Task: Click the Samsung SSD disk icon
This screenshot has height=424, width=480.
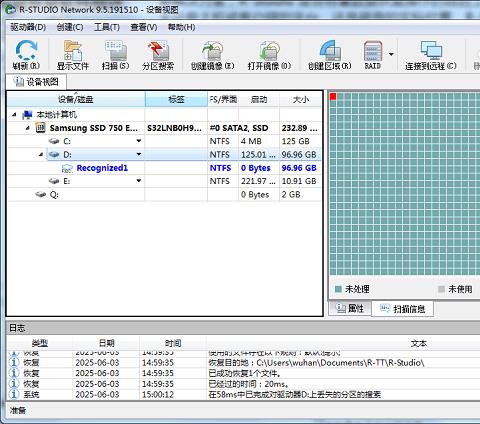Action: click(40, 128)
